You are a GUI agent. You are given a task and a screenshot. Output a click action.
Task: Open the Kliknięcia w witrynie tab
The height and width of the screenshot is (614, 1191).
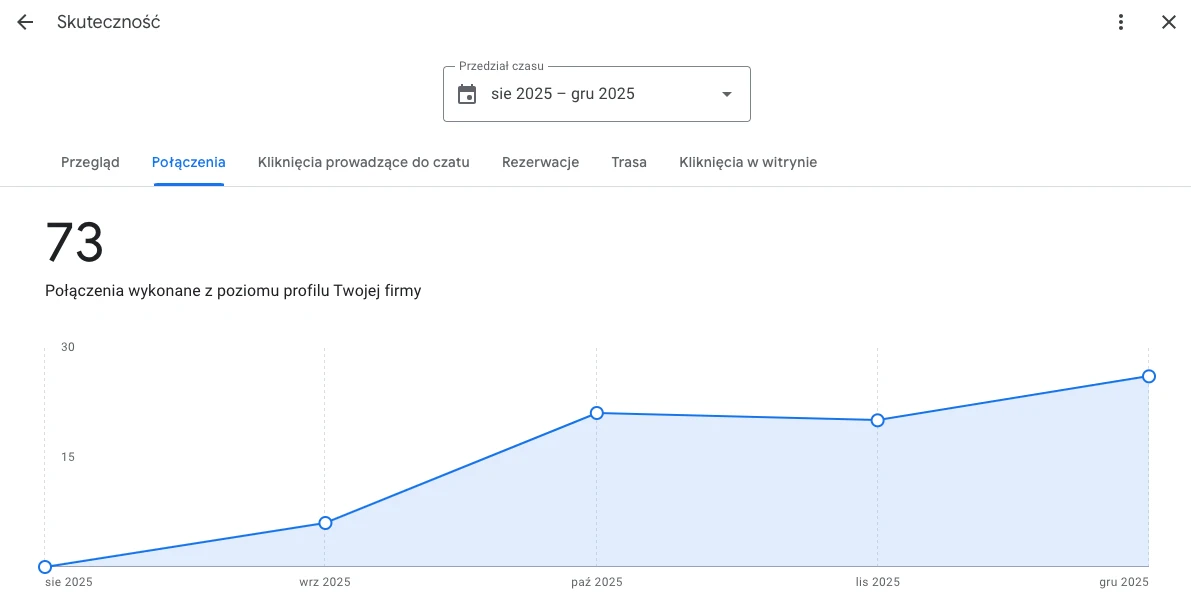click(x=748, y=162)
